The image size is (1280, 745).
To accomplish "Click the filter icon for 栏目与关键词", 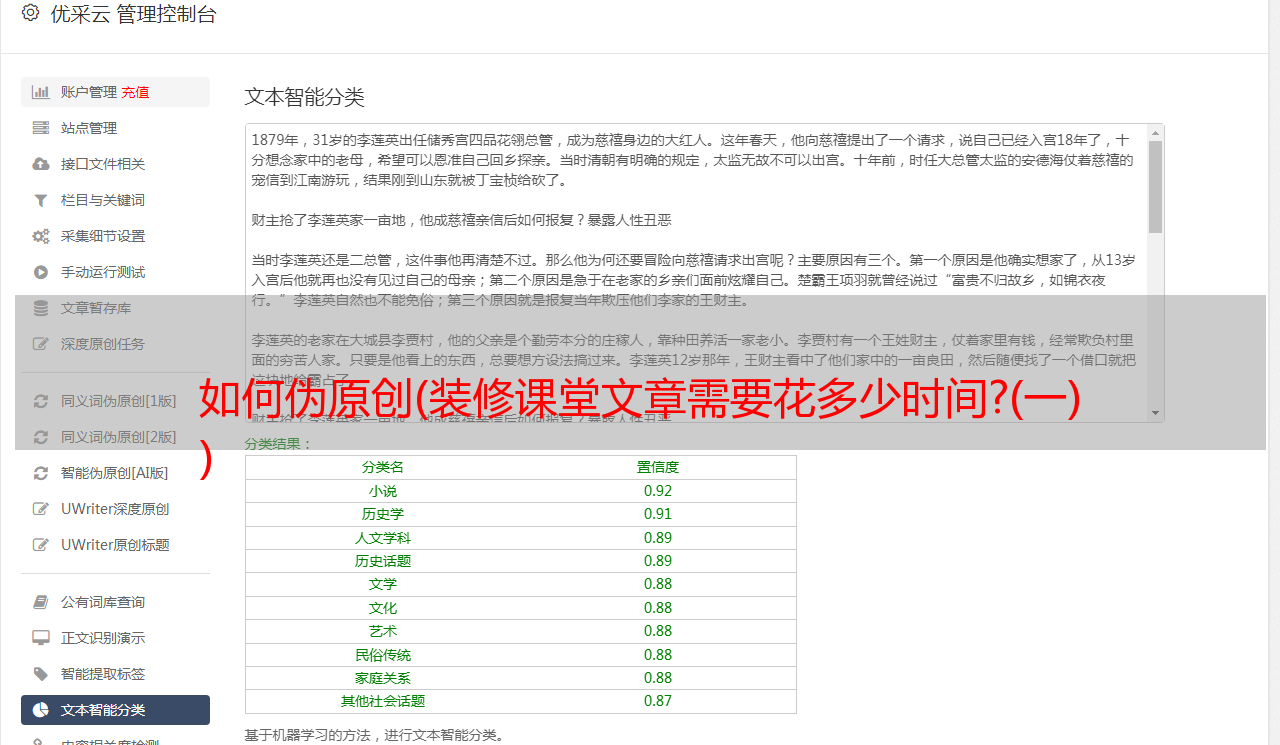I will coord(41,200).
